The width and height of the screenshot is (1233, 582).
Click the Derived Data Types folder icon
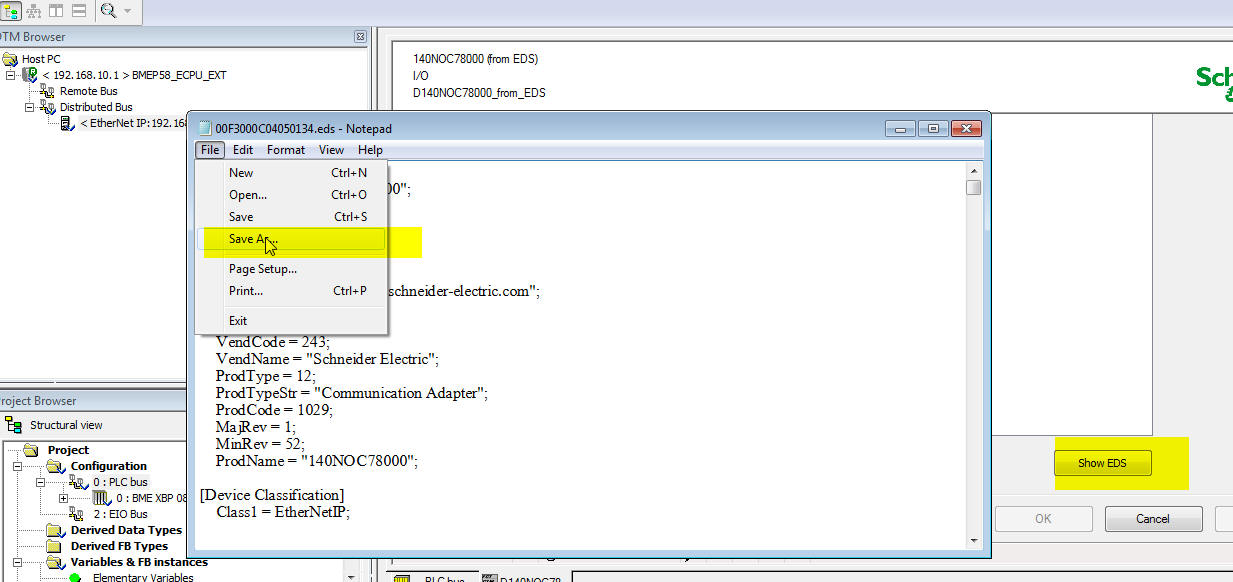56,530
